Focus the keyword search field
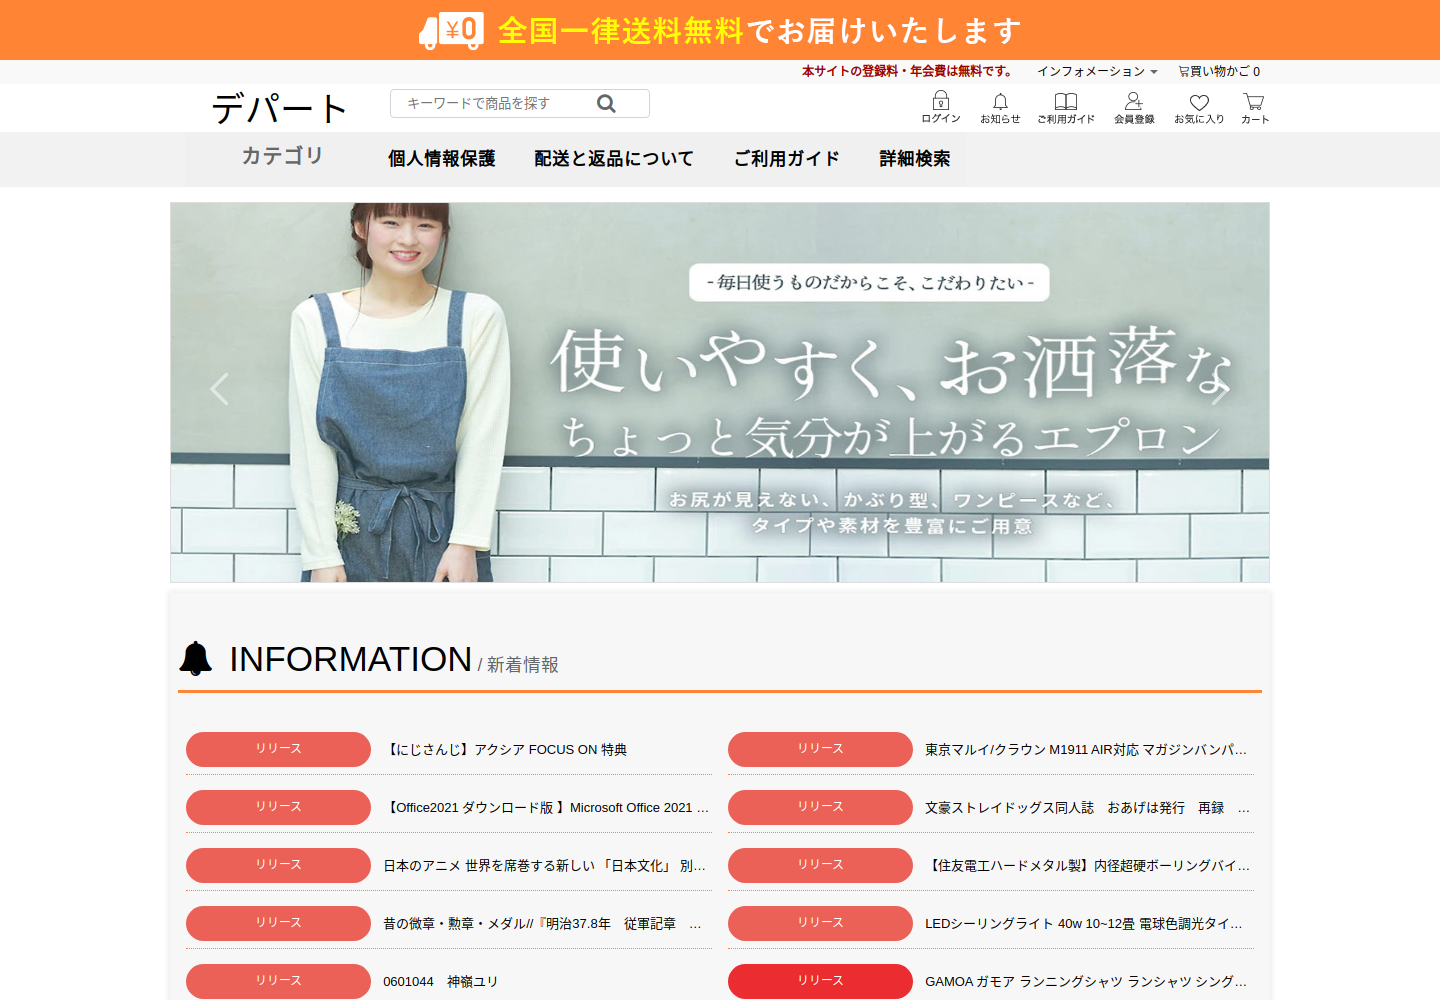Viewport: 1440px width, 1000px height. tap(520, 103)
